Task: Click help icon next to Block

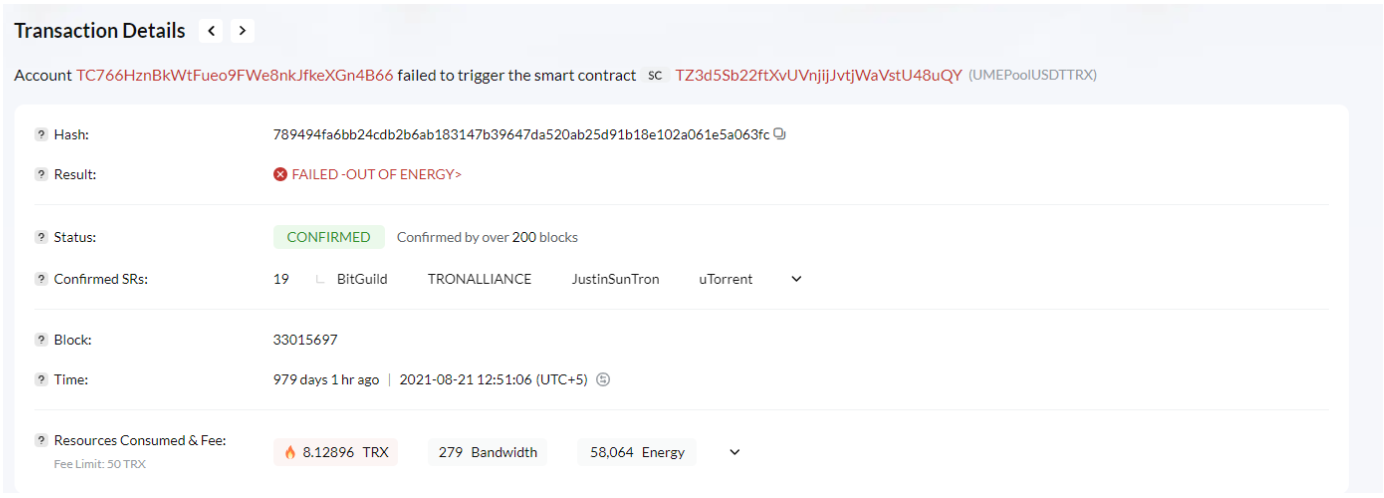Action: click(x=41, y=340)
